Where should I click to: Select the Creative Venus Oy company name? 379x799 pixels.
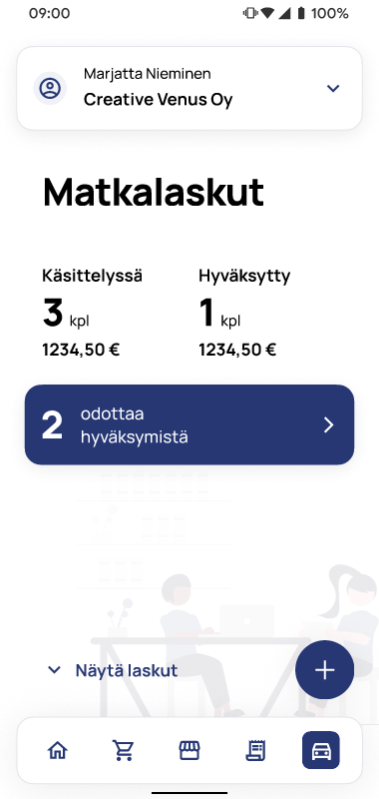tap(158, 100)
